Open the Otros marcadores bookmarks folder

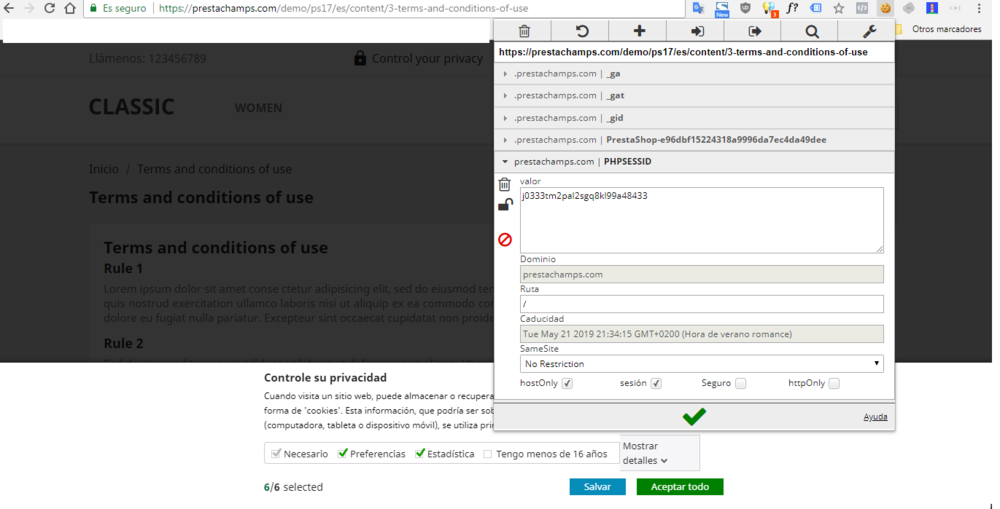click(x=939, y=29)
